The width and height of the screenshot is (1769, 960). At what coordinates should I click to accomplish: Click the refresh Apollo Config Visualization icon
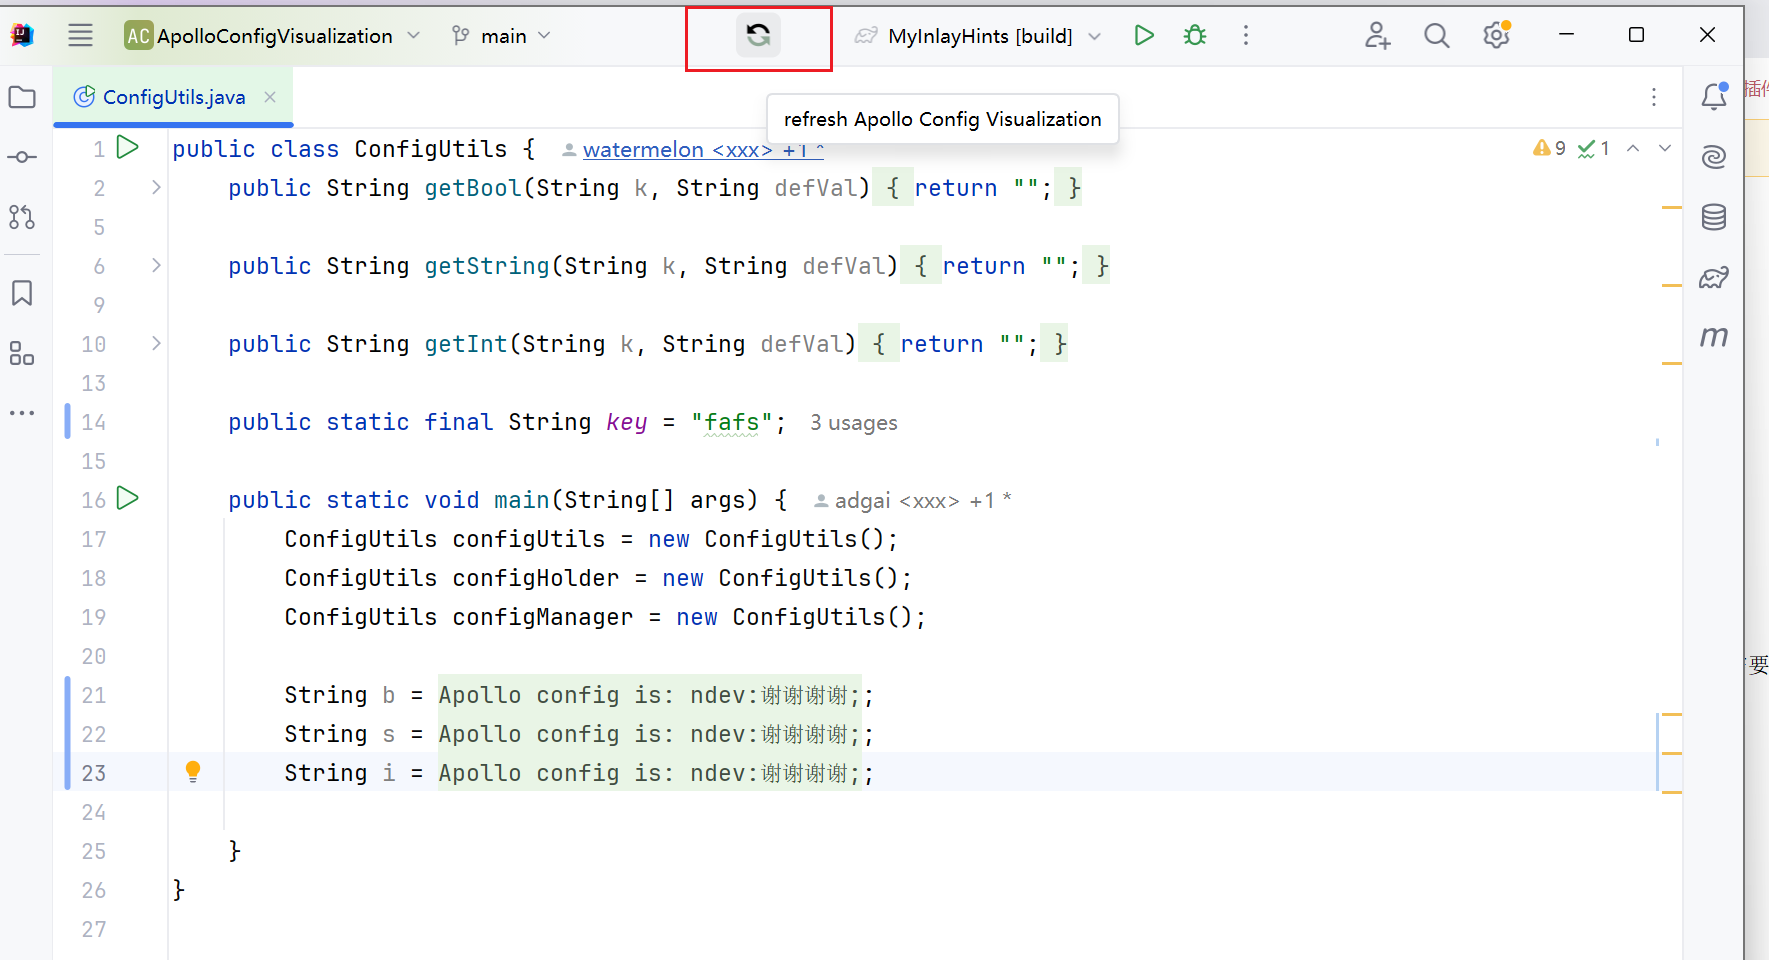[758, 36]
